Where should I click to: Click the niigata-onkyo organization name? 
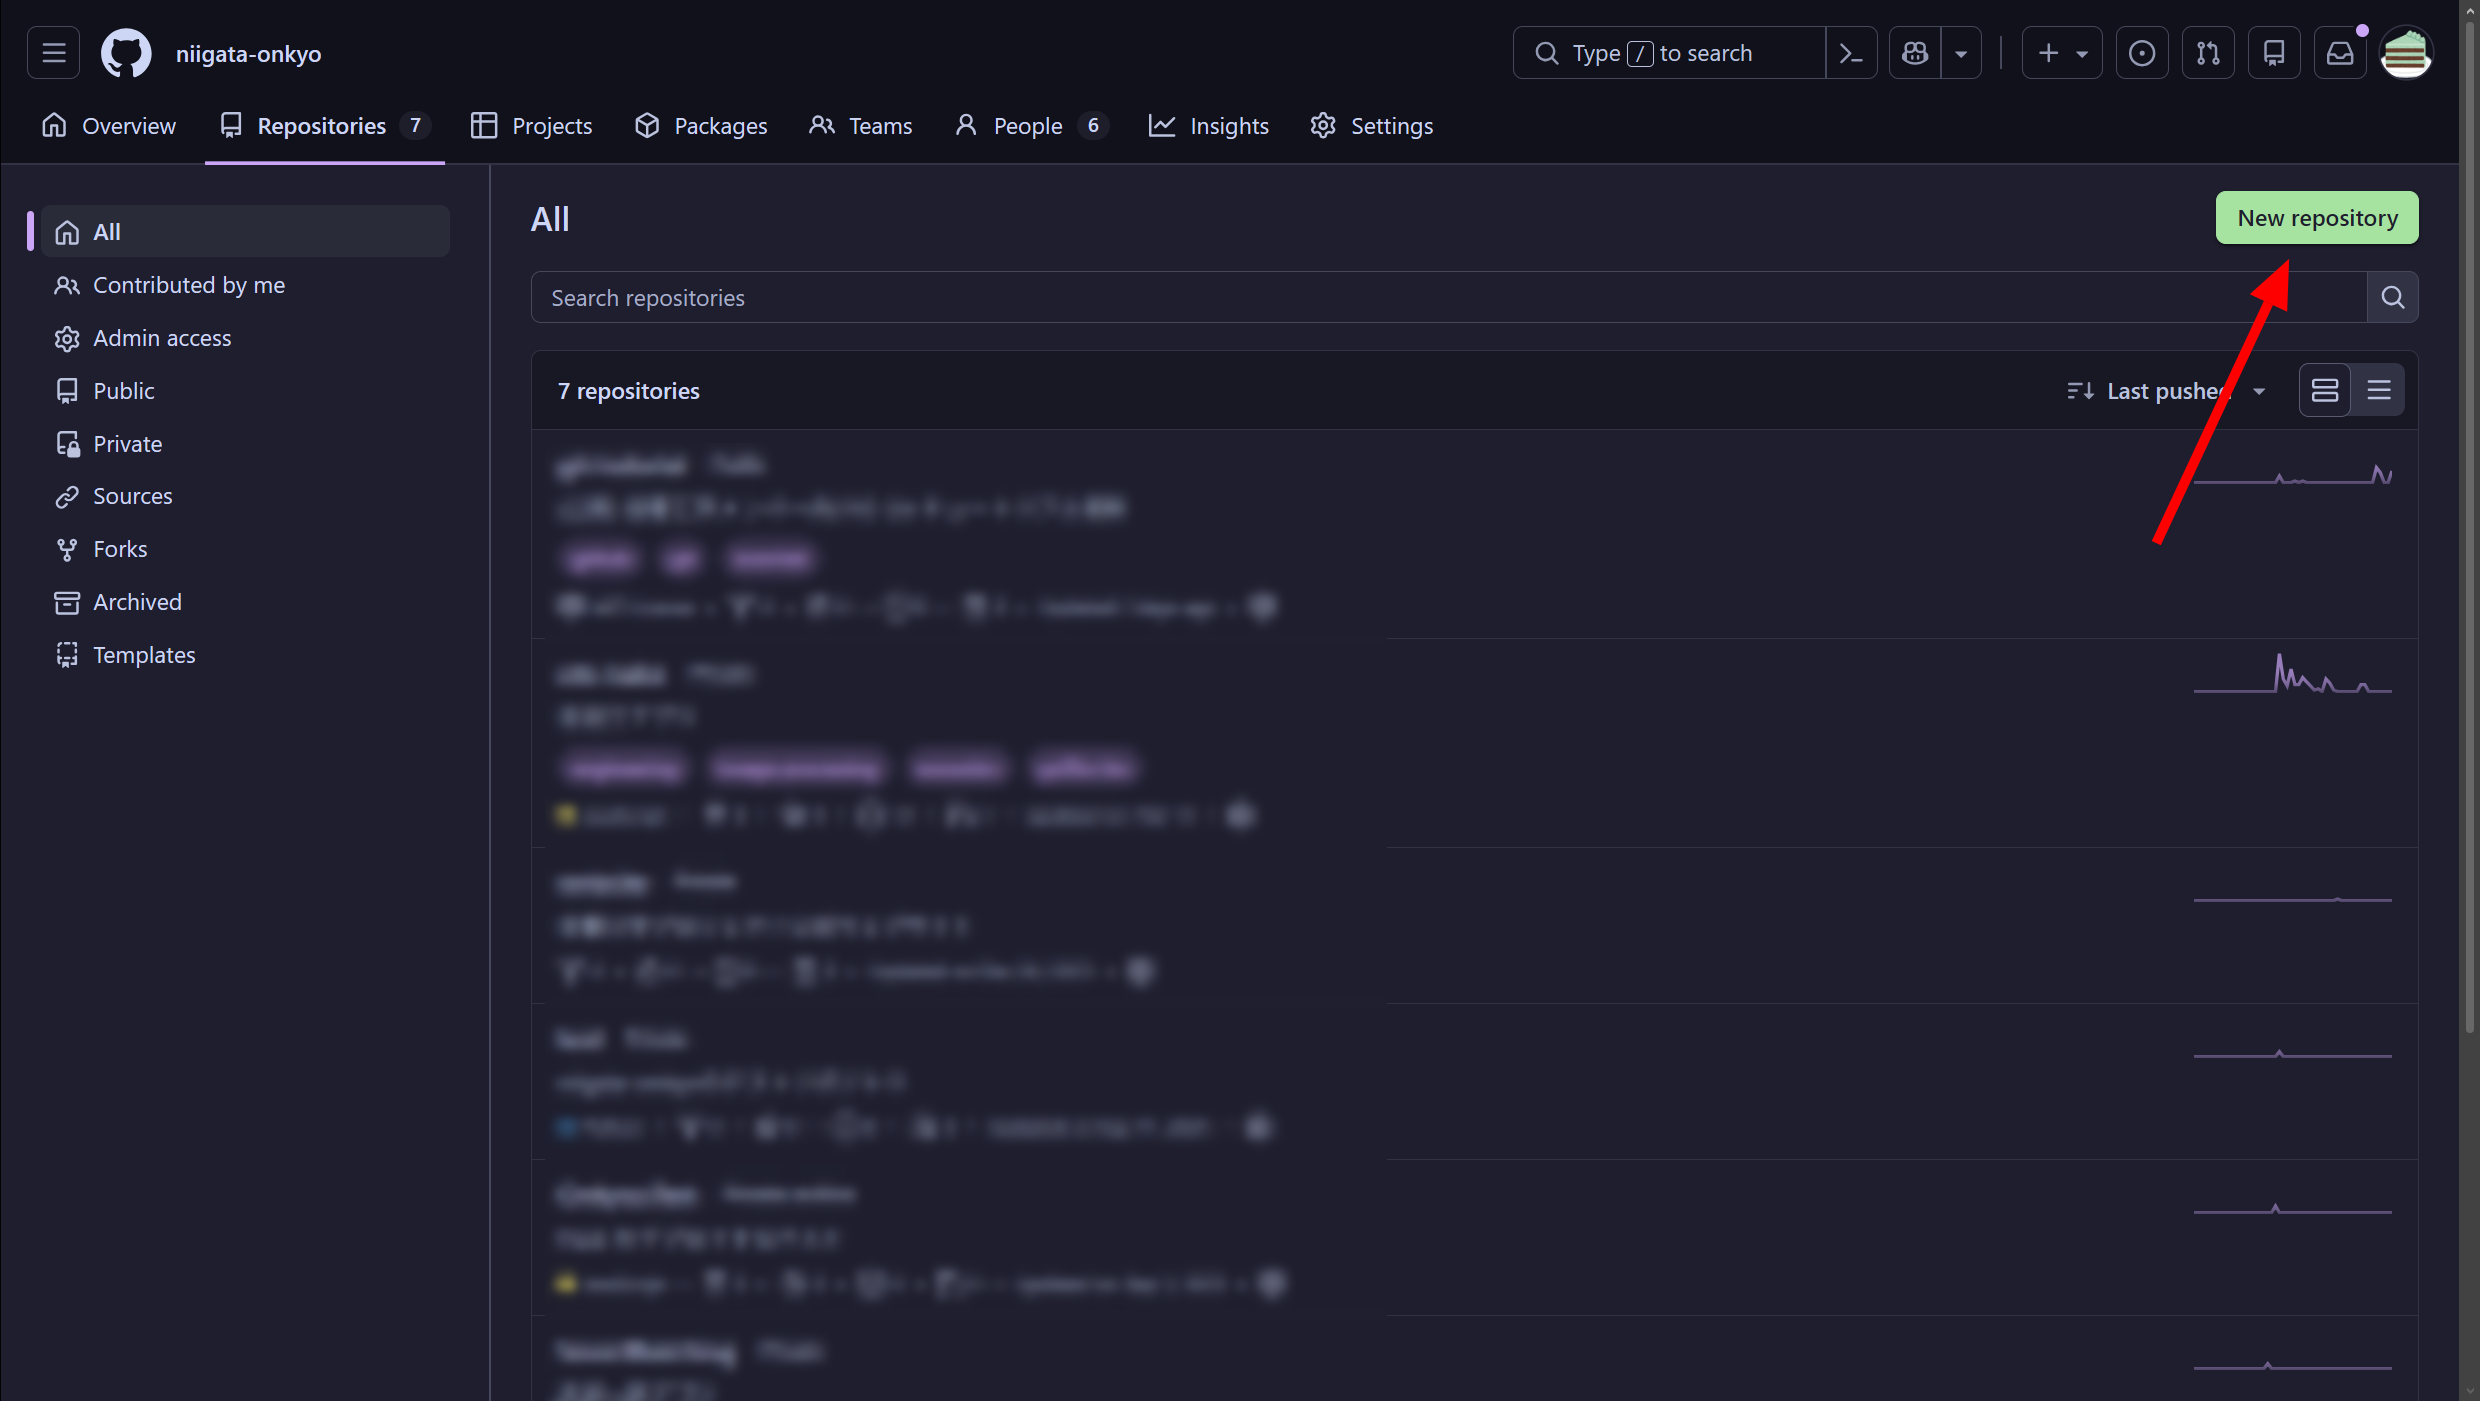(249, 54)
